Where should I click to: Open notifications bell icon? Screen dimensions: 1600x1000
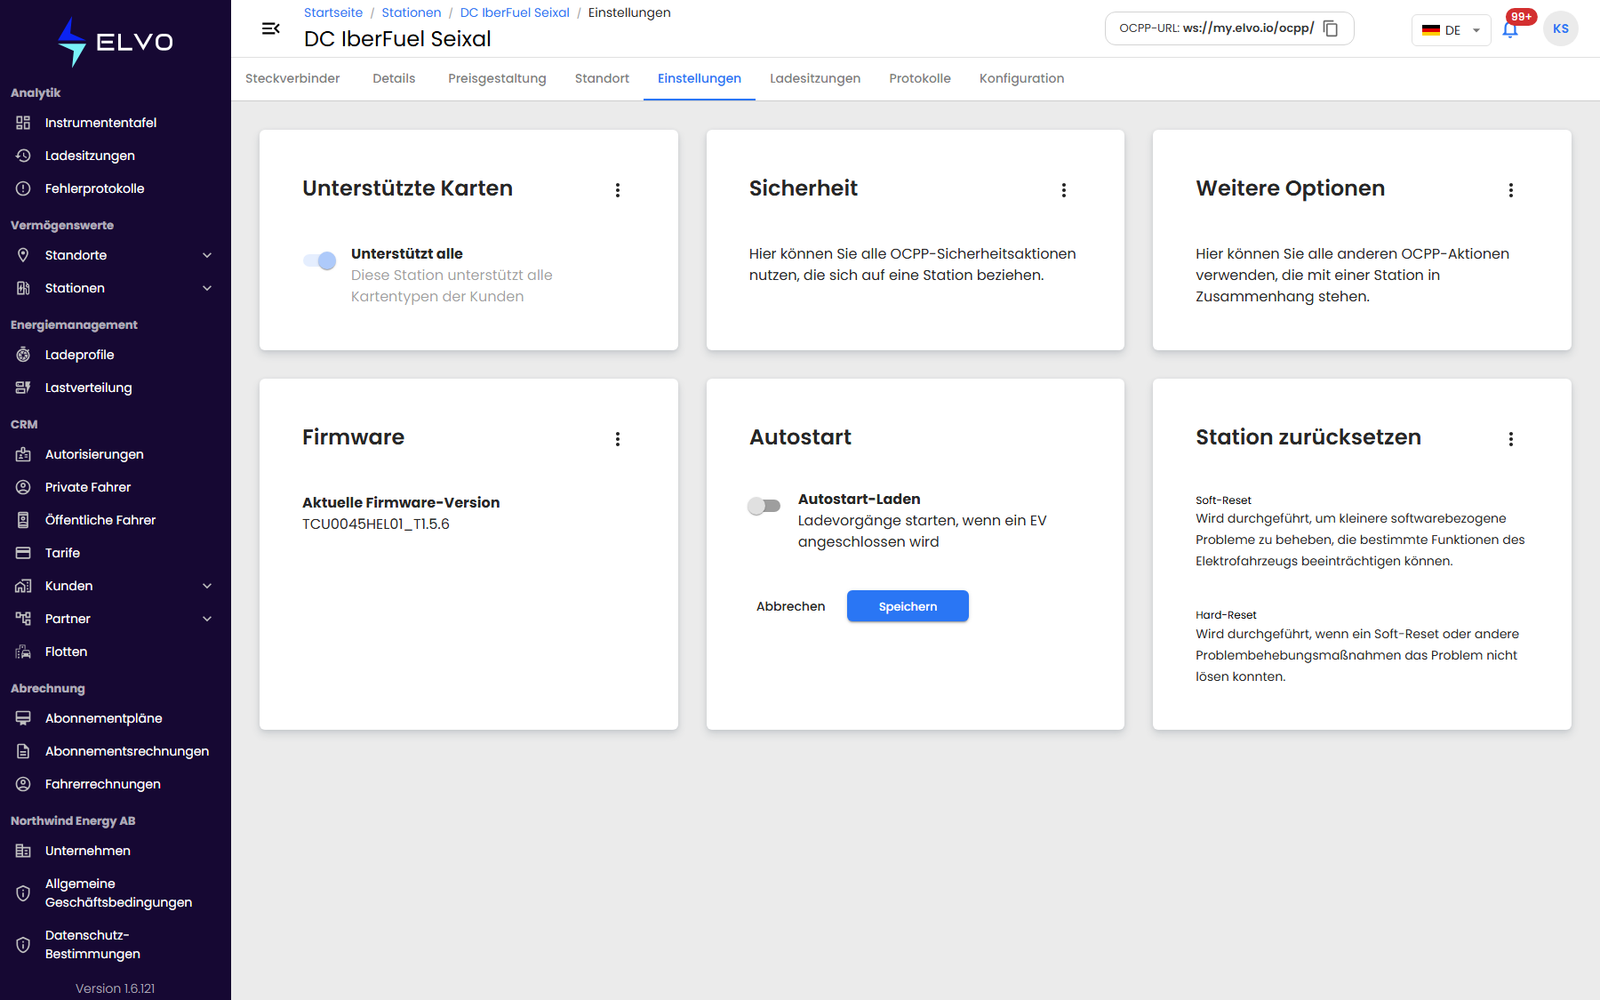tap(1510, 29)
